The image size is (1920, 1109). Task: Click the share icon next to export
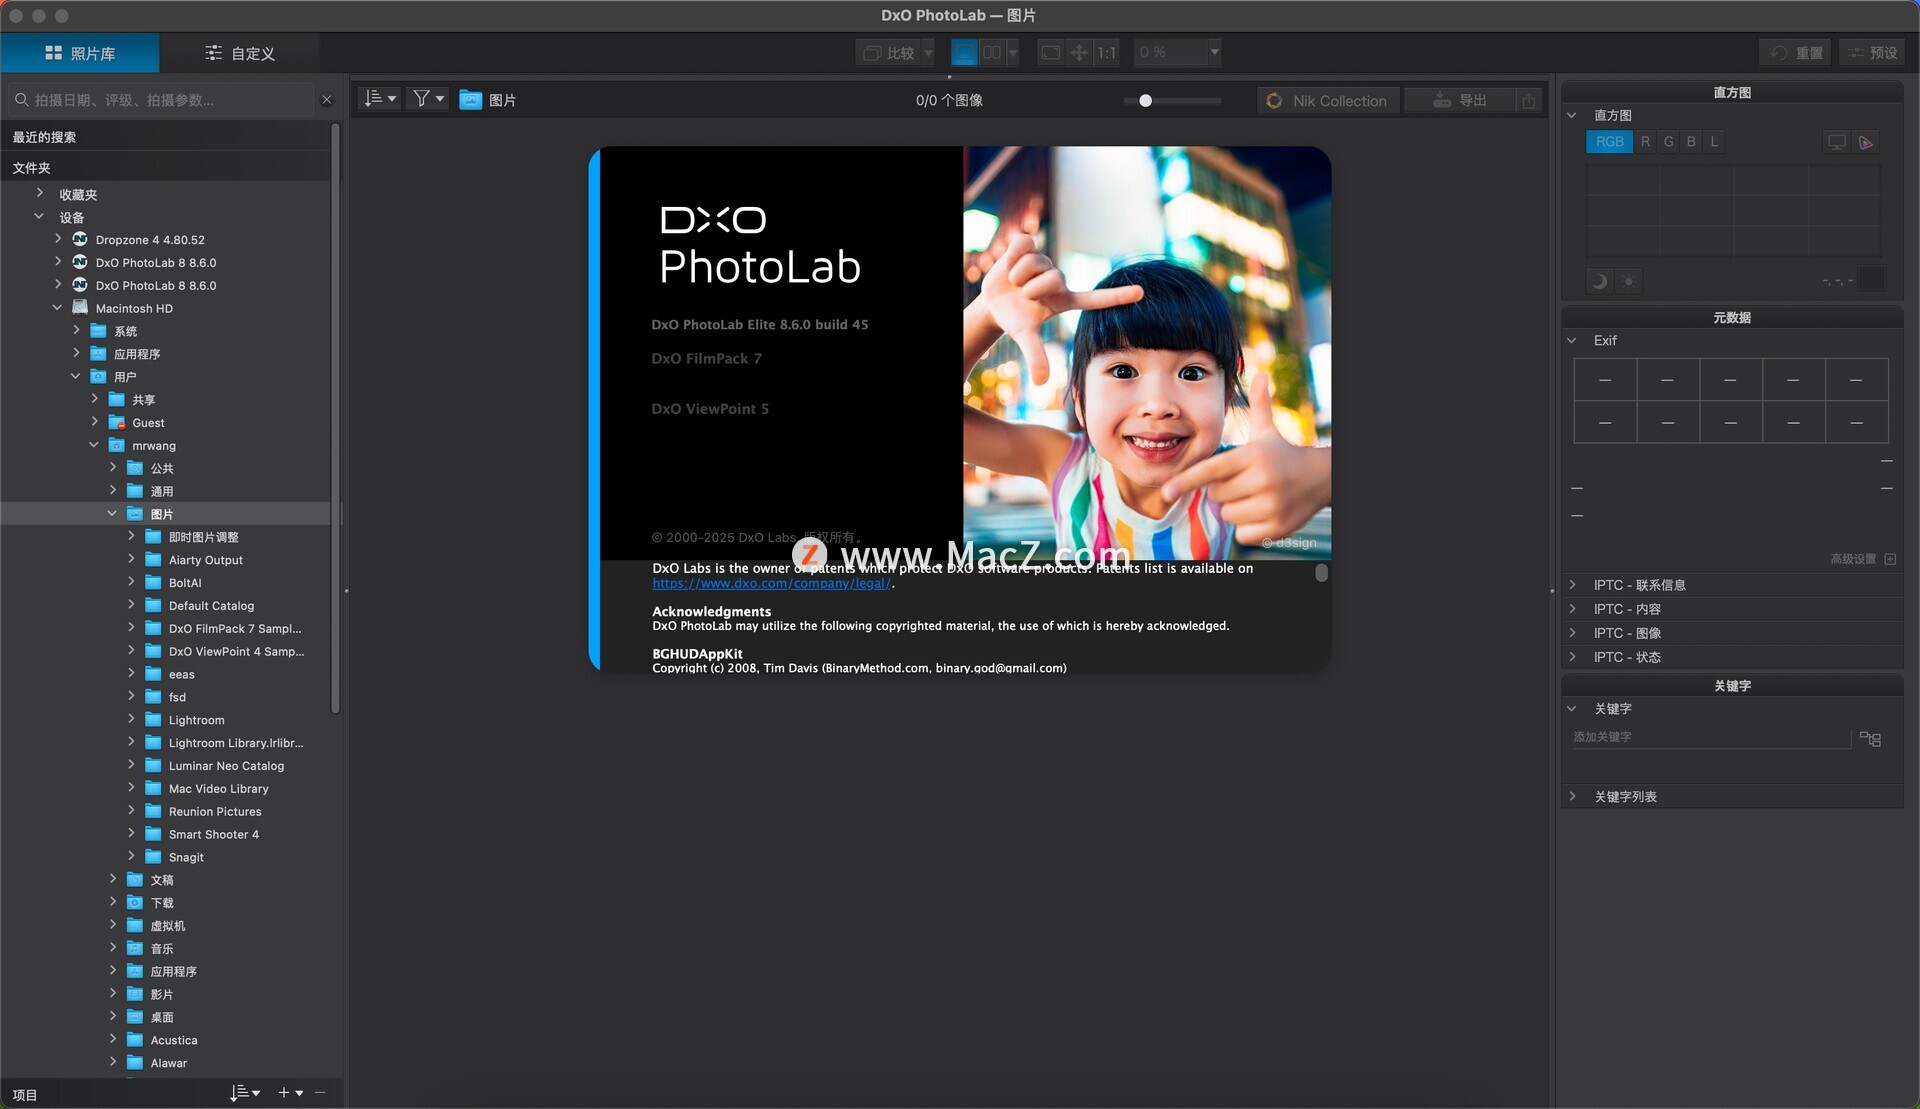pos(1528,100)
